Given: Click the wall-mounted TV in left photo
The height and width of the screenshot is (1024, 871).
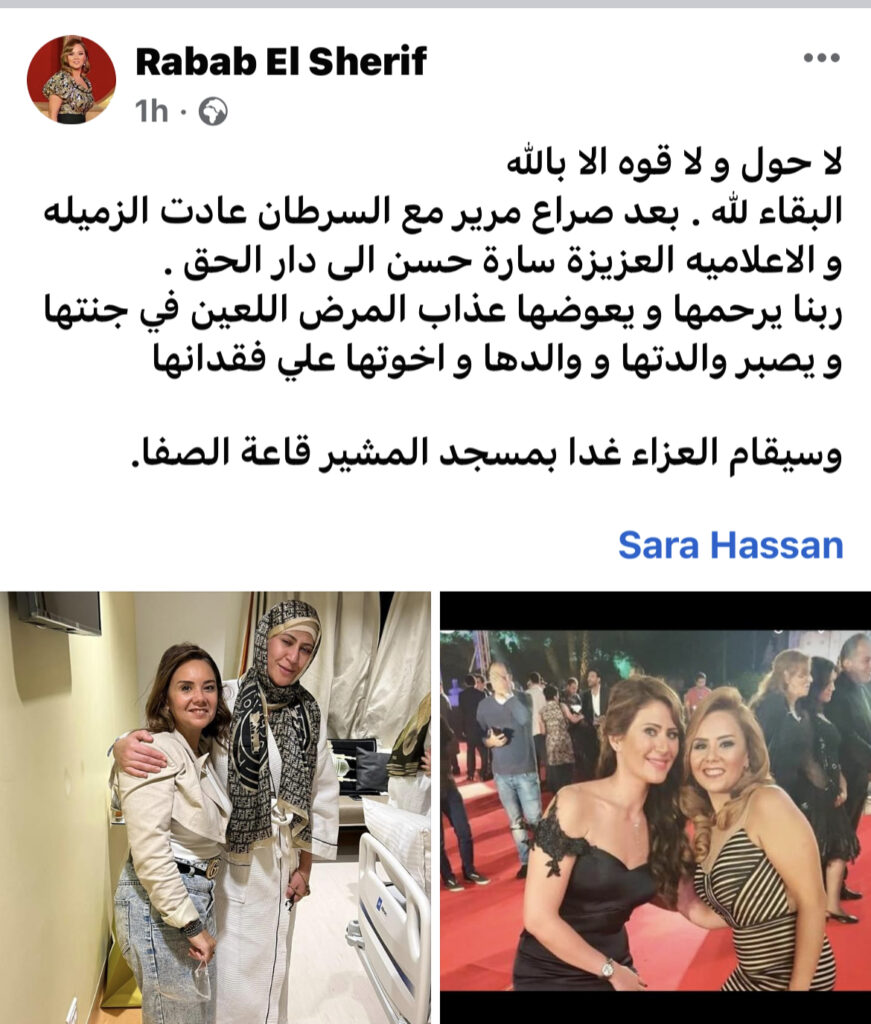Looking at the screenshot, I should 59,613.
